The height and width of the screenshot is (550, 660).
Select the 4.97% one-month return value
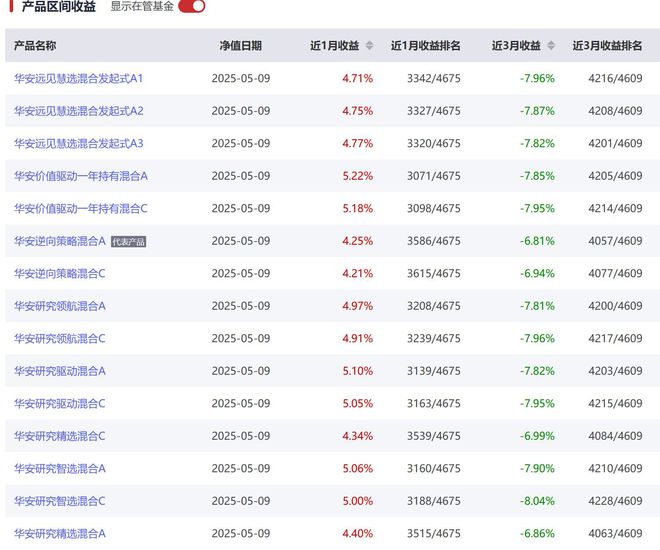coord(358,306)
